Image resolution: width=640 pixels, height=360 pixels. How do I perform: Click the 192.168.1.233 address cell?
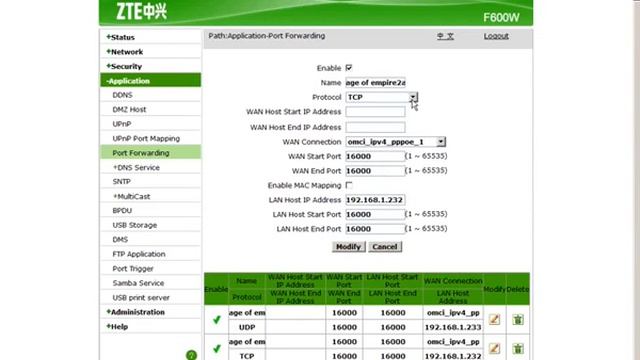(x=453, y=327)
